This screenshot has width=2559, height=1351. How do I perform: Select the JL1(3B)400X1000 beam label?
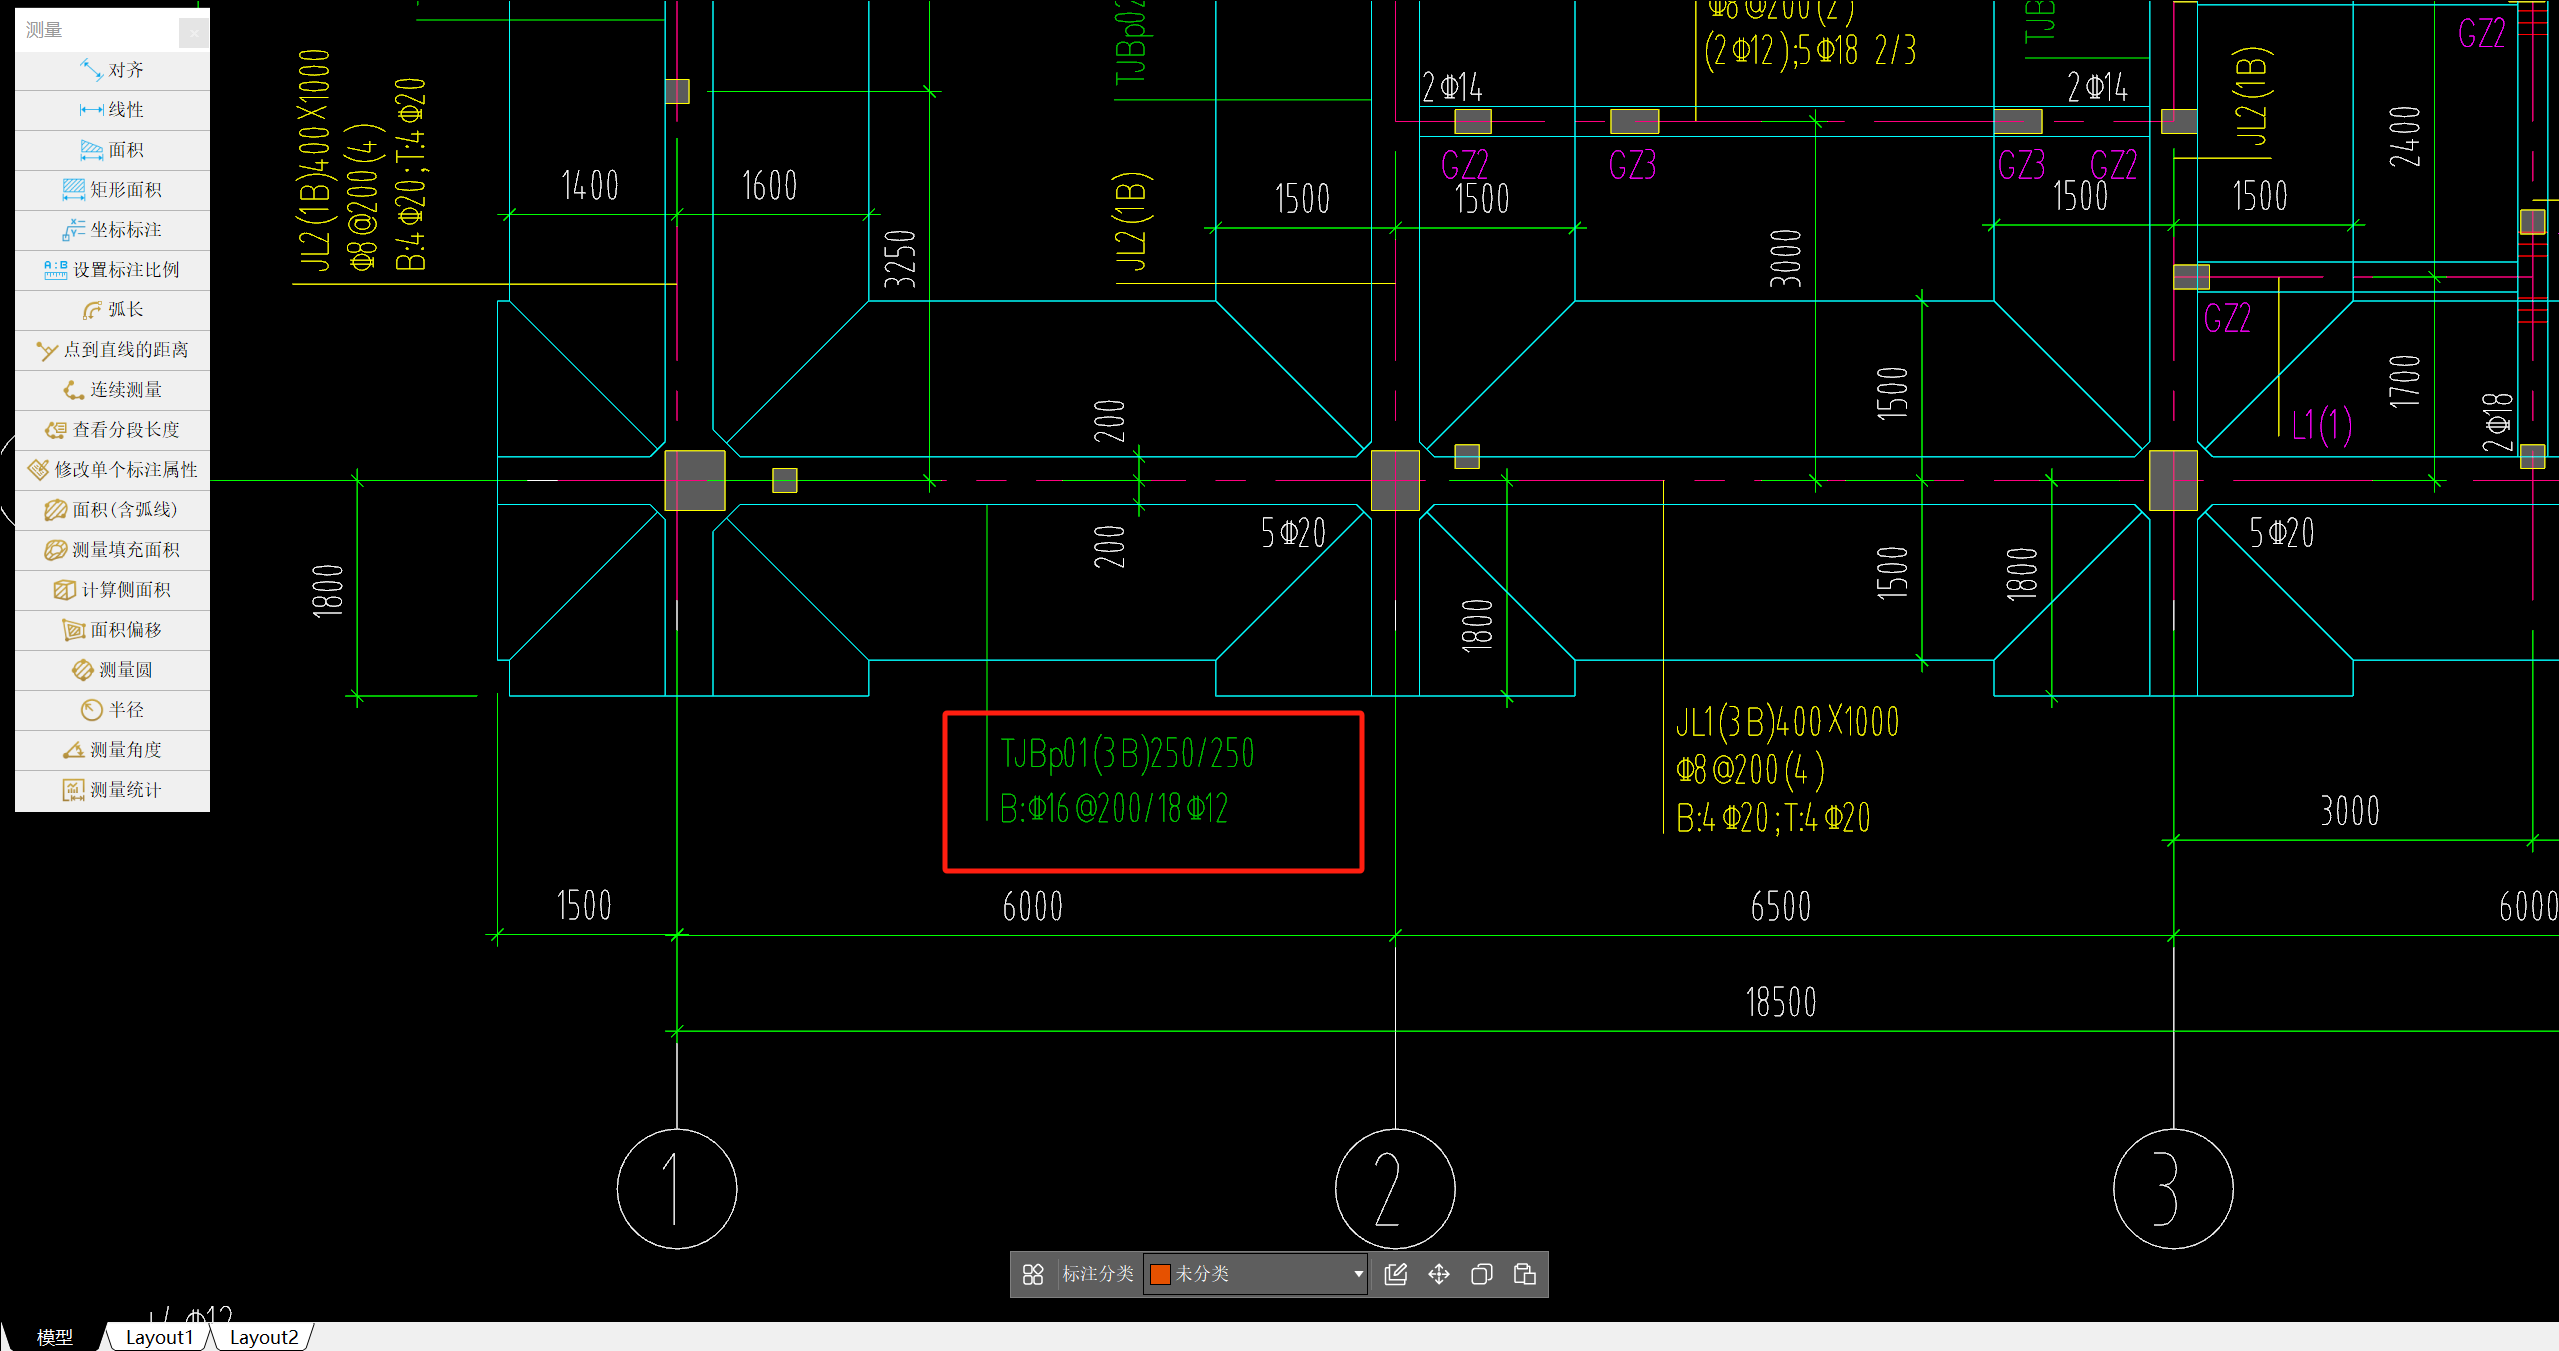1787,722
